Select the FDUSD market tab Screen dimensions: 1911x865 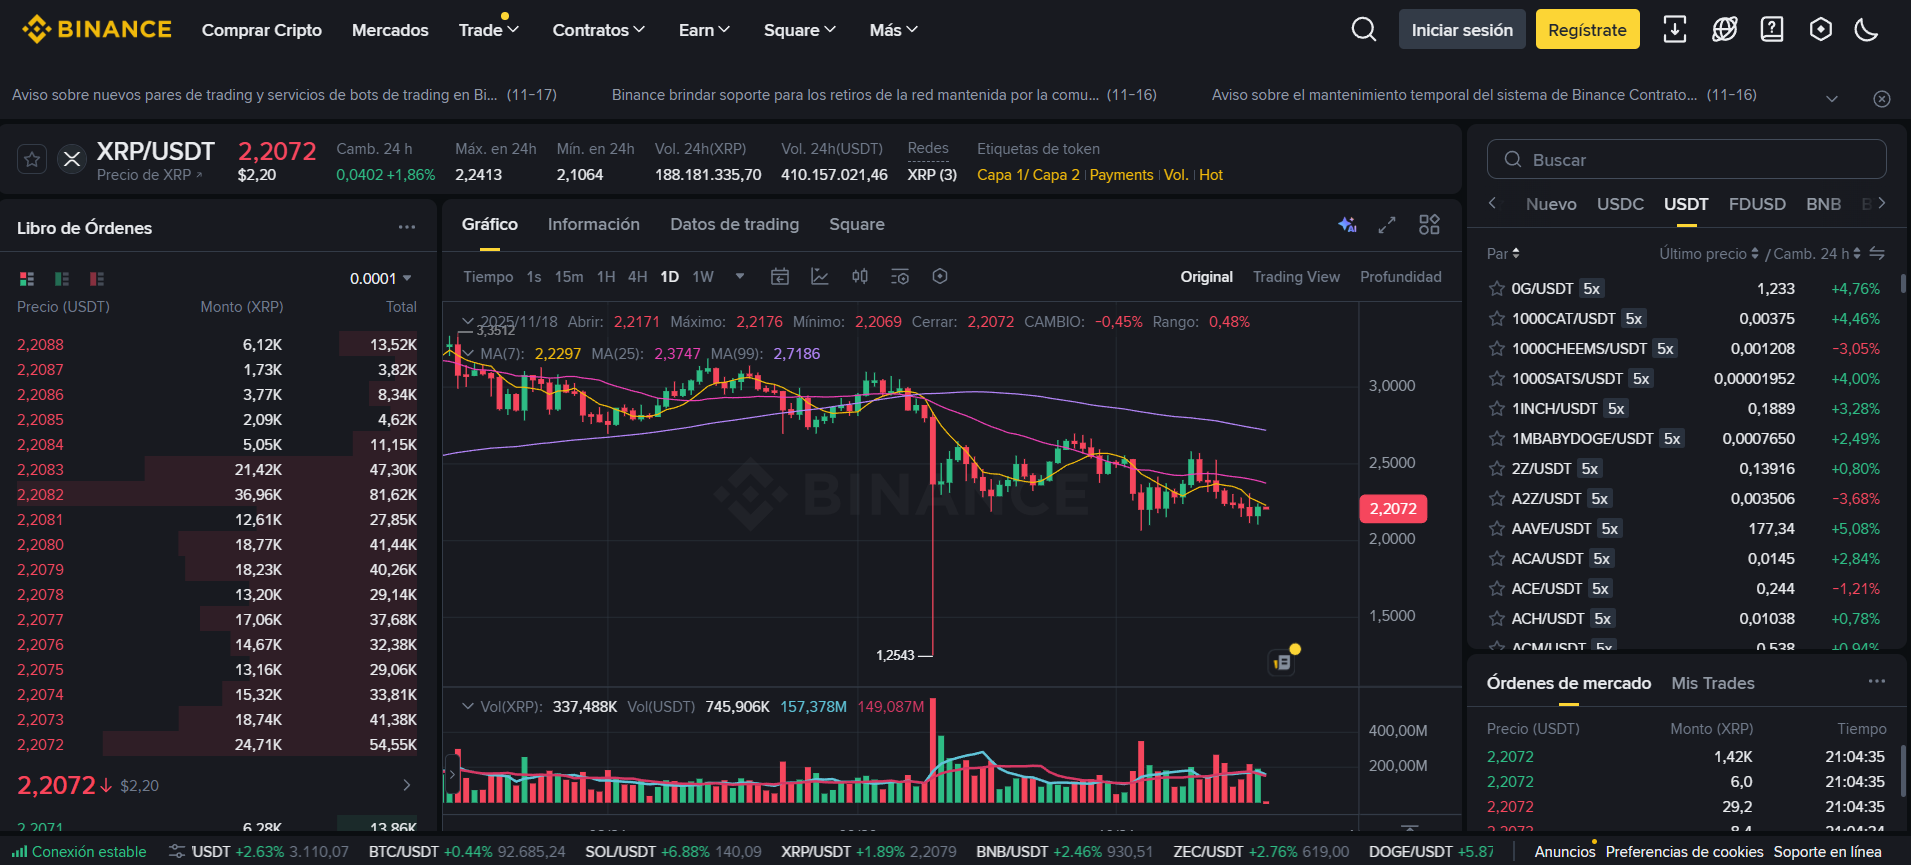(1756, 204)
